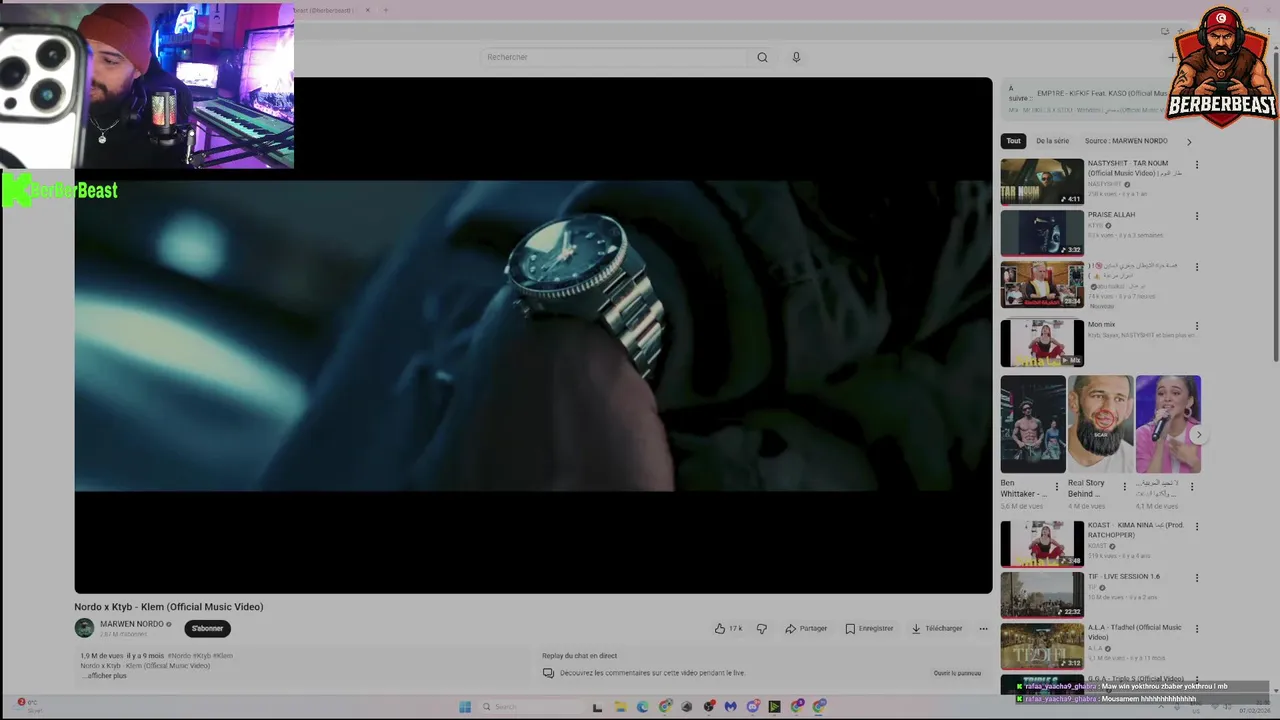Show more filter chips with right chevron

[1188, 142]
